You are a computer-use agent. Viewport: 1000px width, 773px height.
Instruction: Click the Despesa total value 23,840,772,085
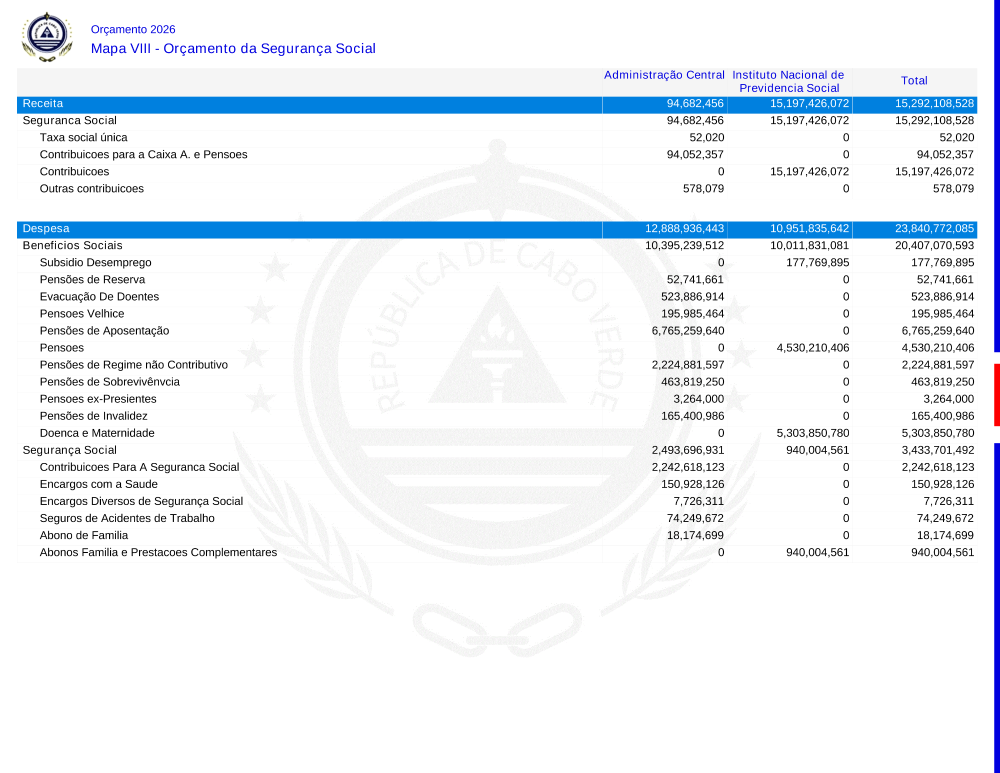(934, 229)
